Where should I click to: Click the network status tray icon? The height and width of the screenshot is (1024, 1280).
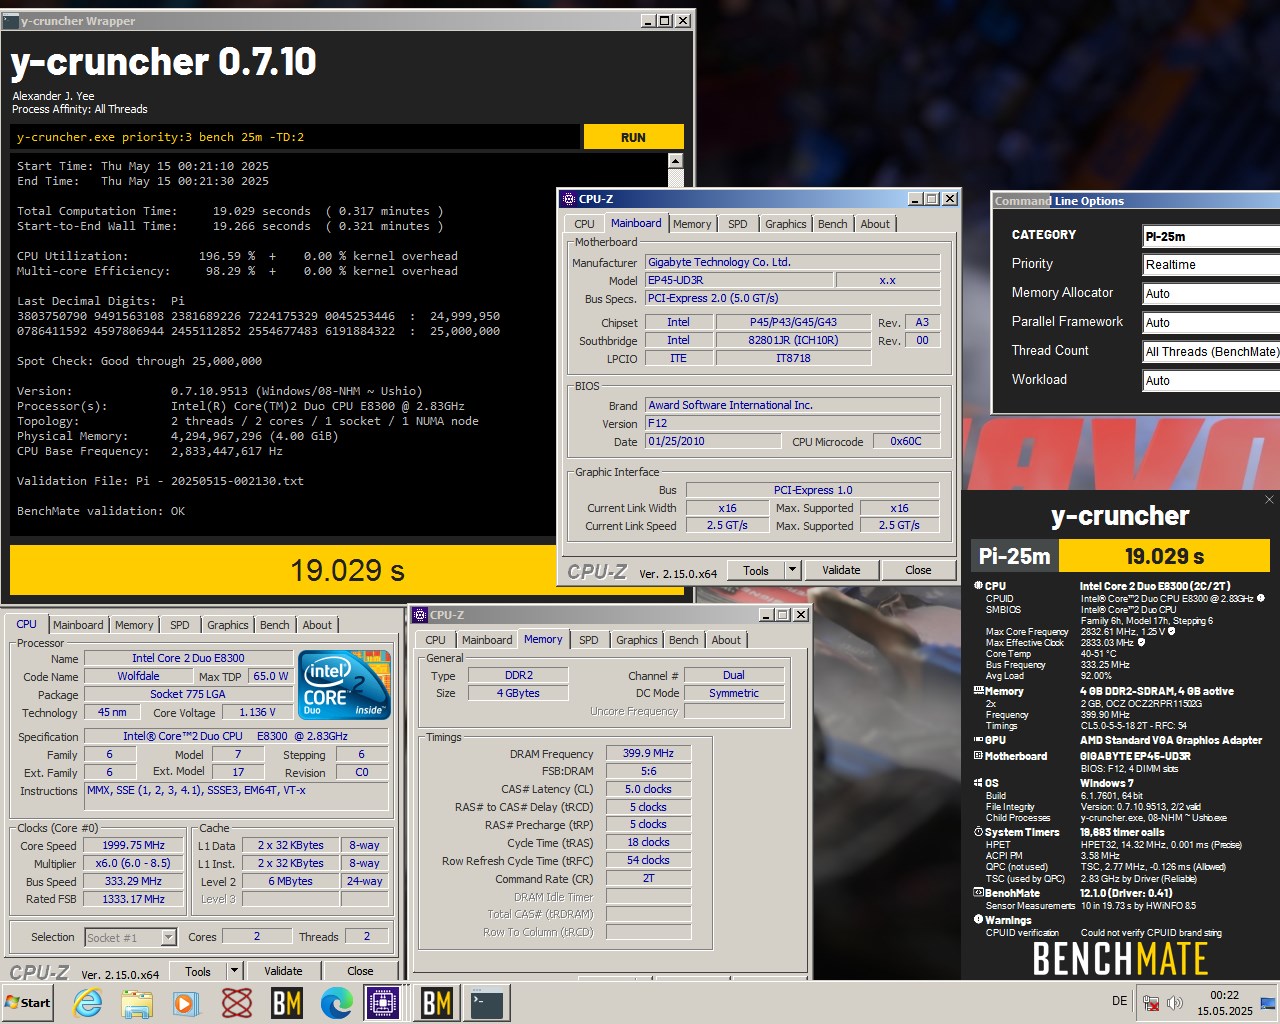coord(1151,1002)
